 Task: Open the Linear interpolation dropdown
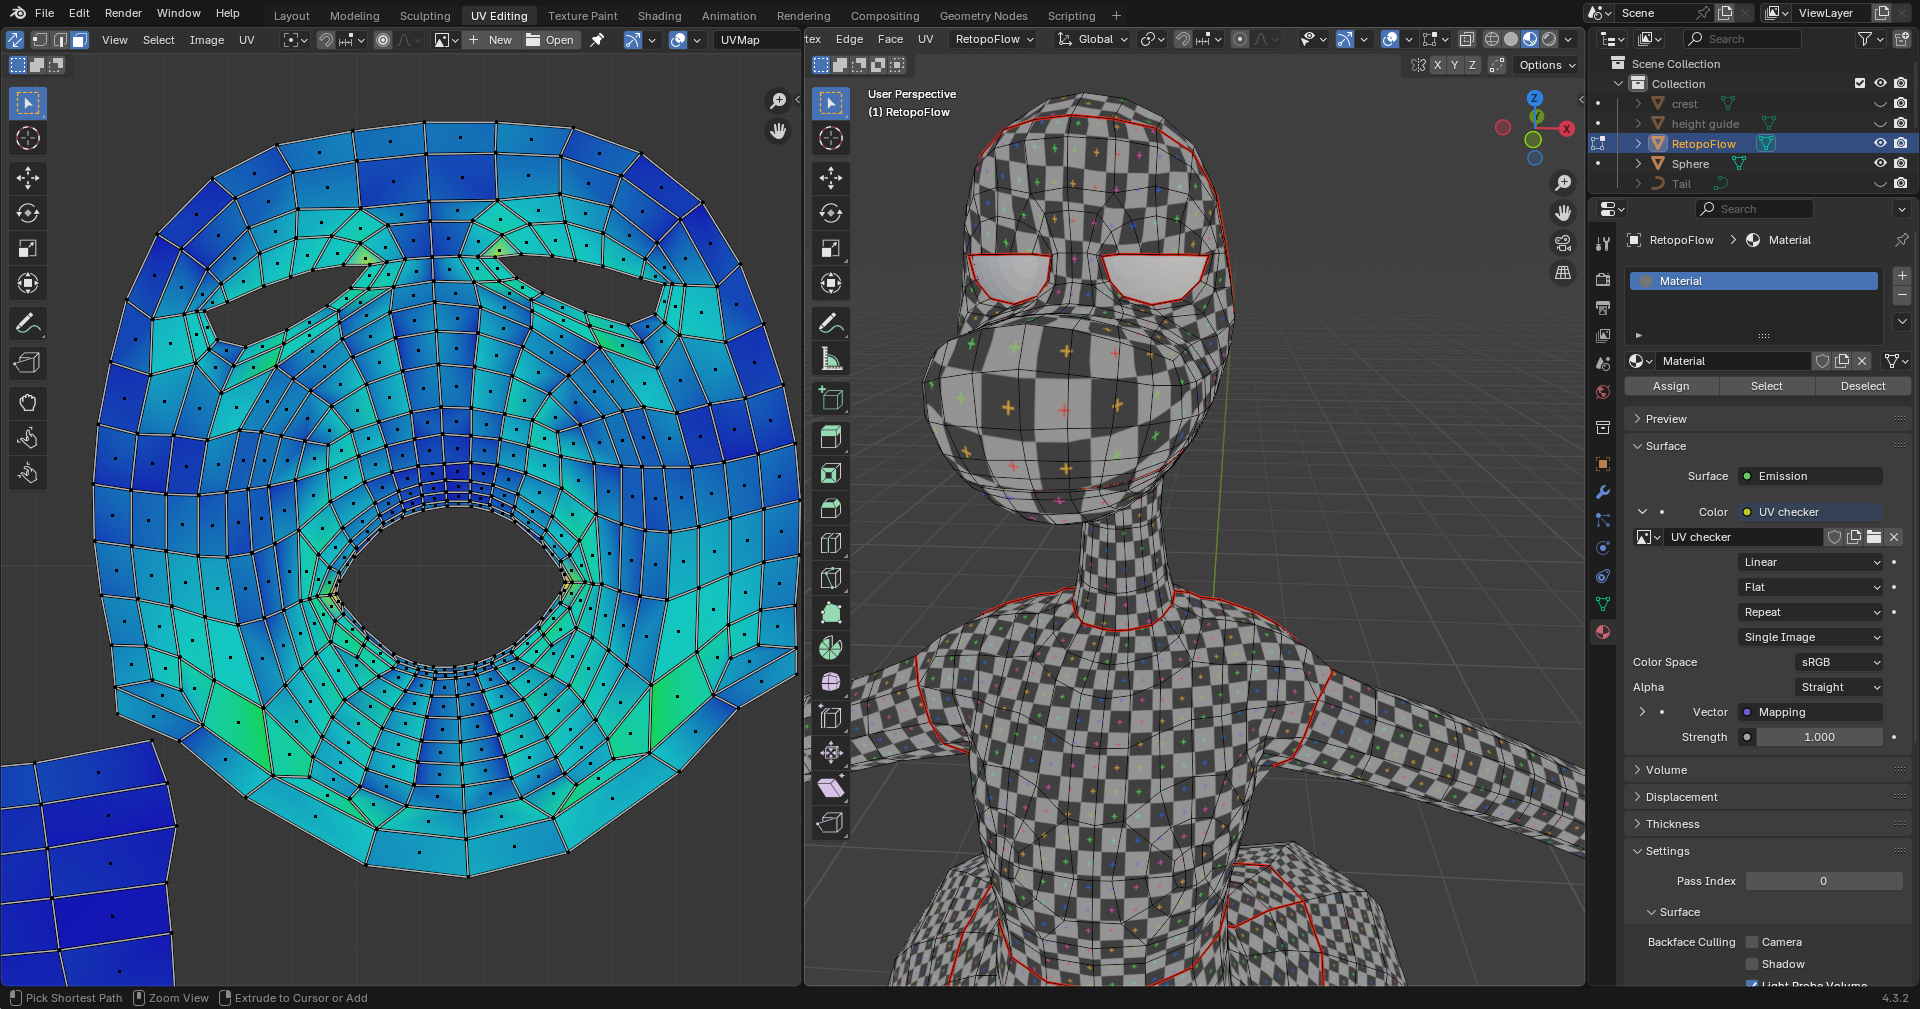pos(1811,562)
